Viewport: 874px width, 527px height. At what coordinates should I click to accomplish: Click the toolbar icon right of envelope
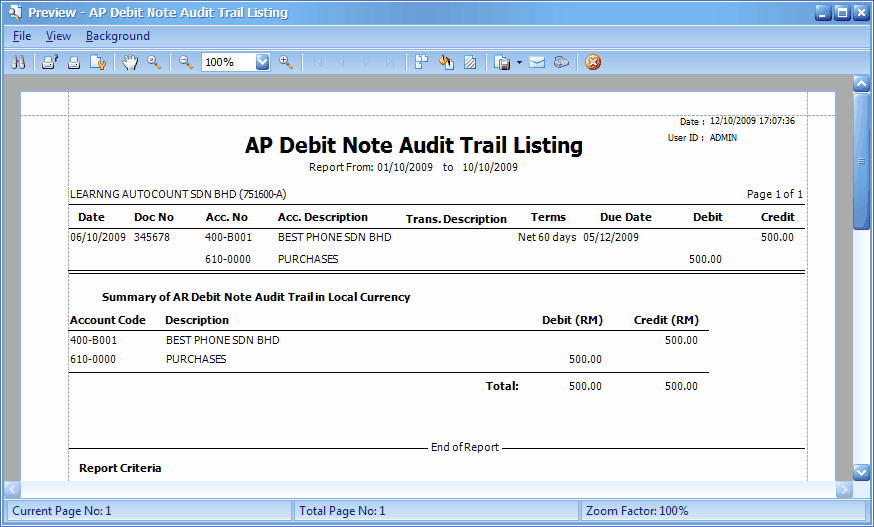[x=561, y=62]
